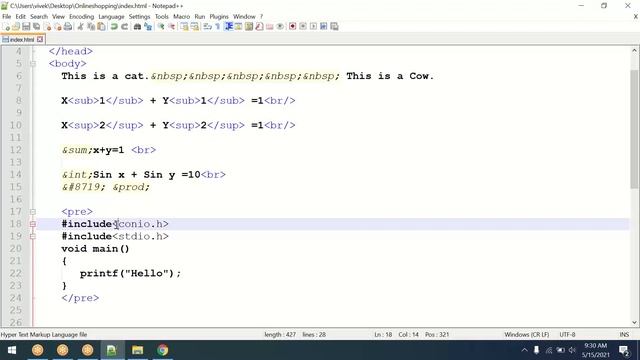Click the Close All toolbar icon
This screenshot has width=640, height=360.
click(58, 27)
